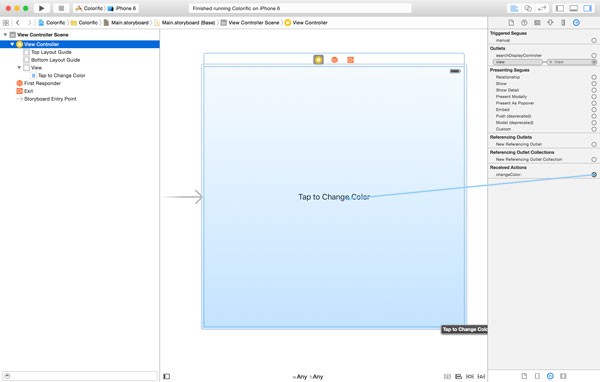Open the Any Any size class selector

coord(308,377)
